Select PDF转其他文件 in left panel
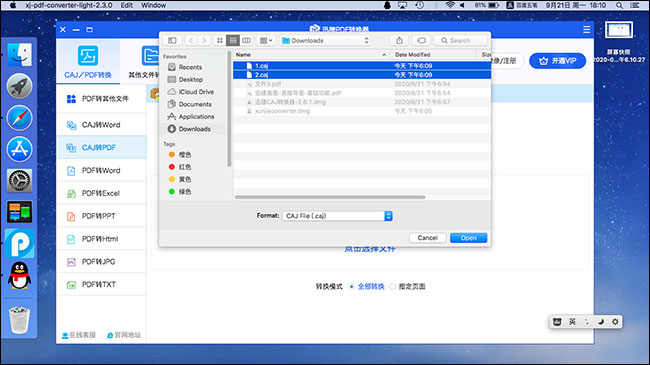The height and width of the screenshot is (365, 650). pos(101,99)
